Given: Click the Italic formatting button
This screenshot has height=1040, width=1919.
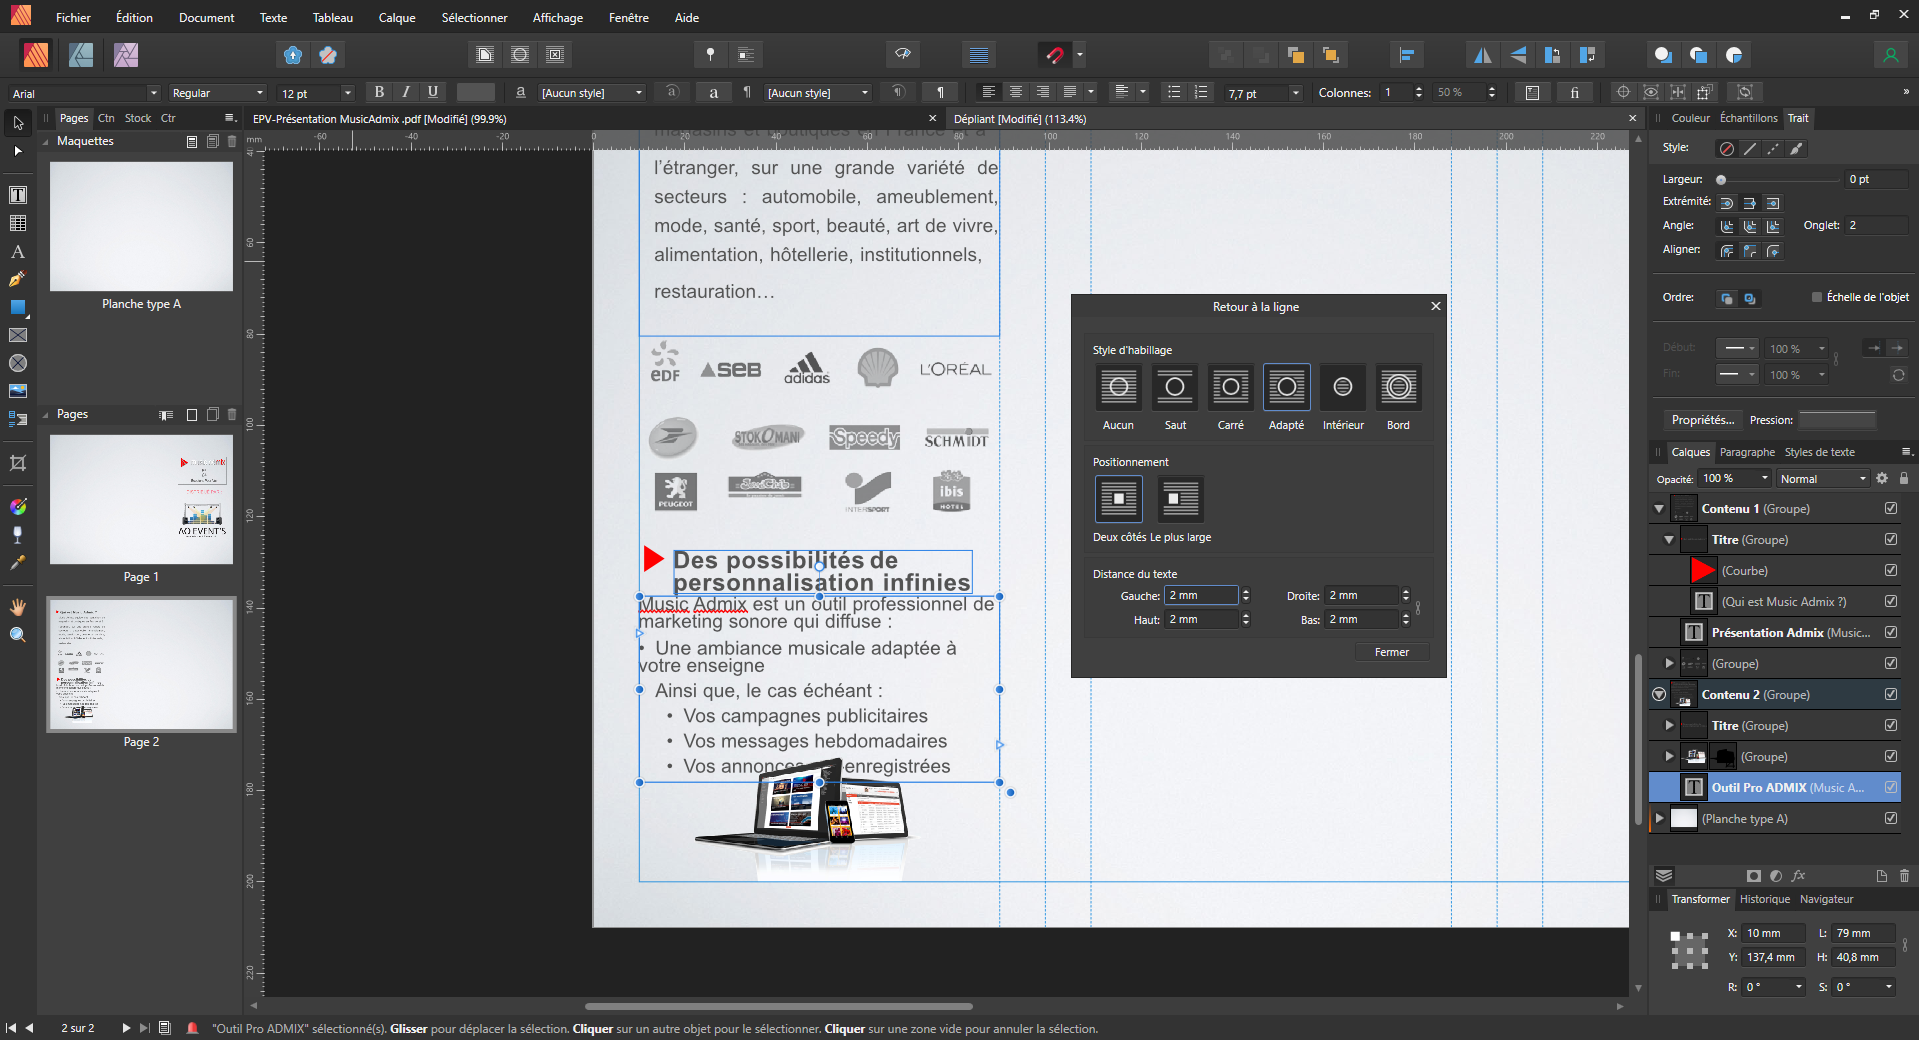Looking at the screenshot, I should (x=406, y=92).
